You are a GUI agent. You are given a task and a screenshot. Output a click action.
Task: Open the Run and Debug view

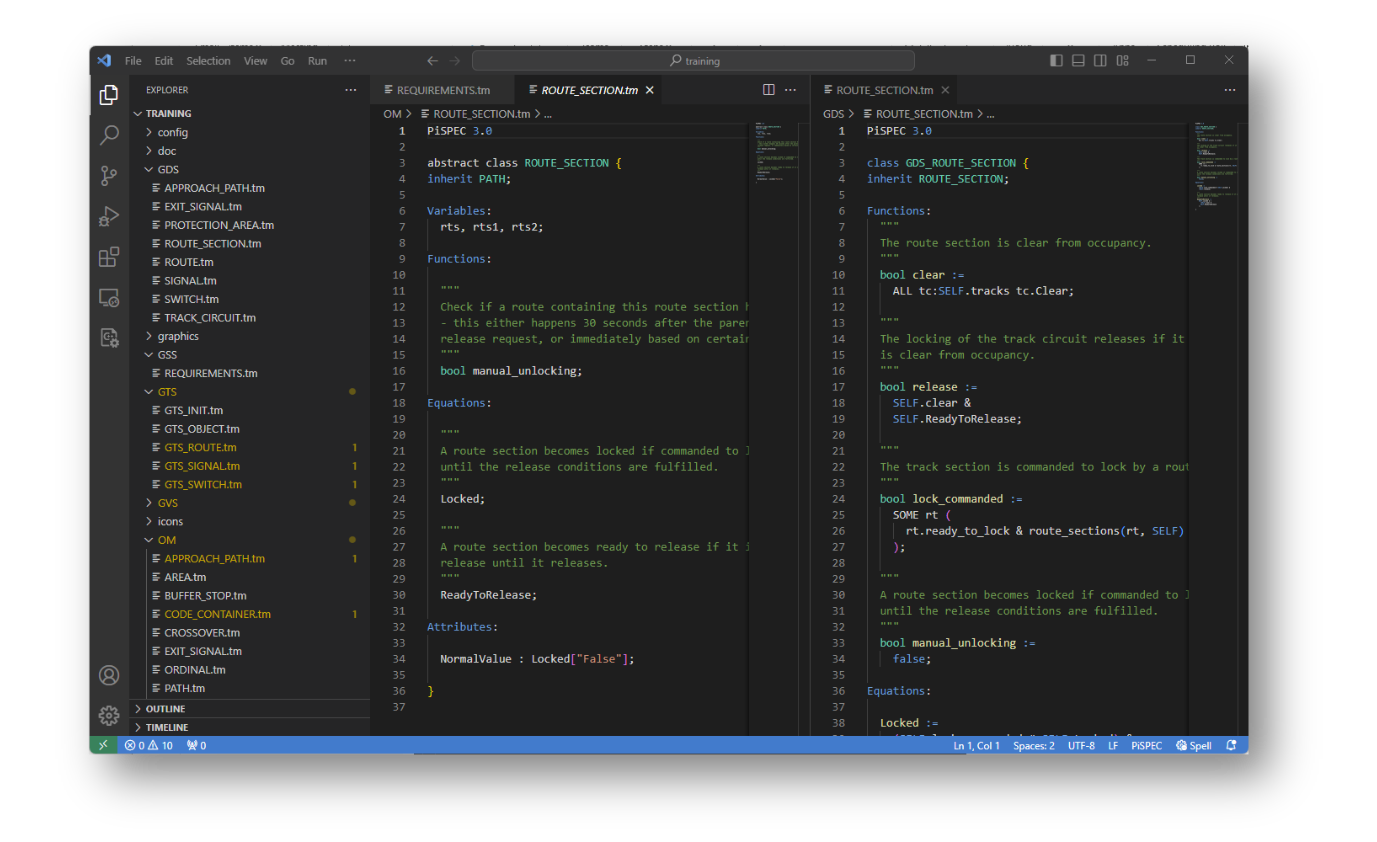click(x=109, y=216)
